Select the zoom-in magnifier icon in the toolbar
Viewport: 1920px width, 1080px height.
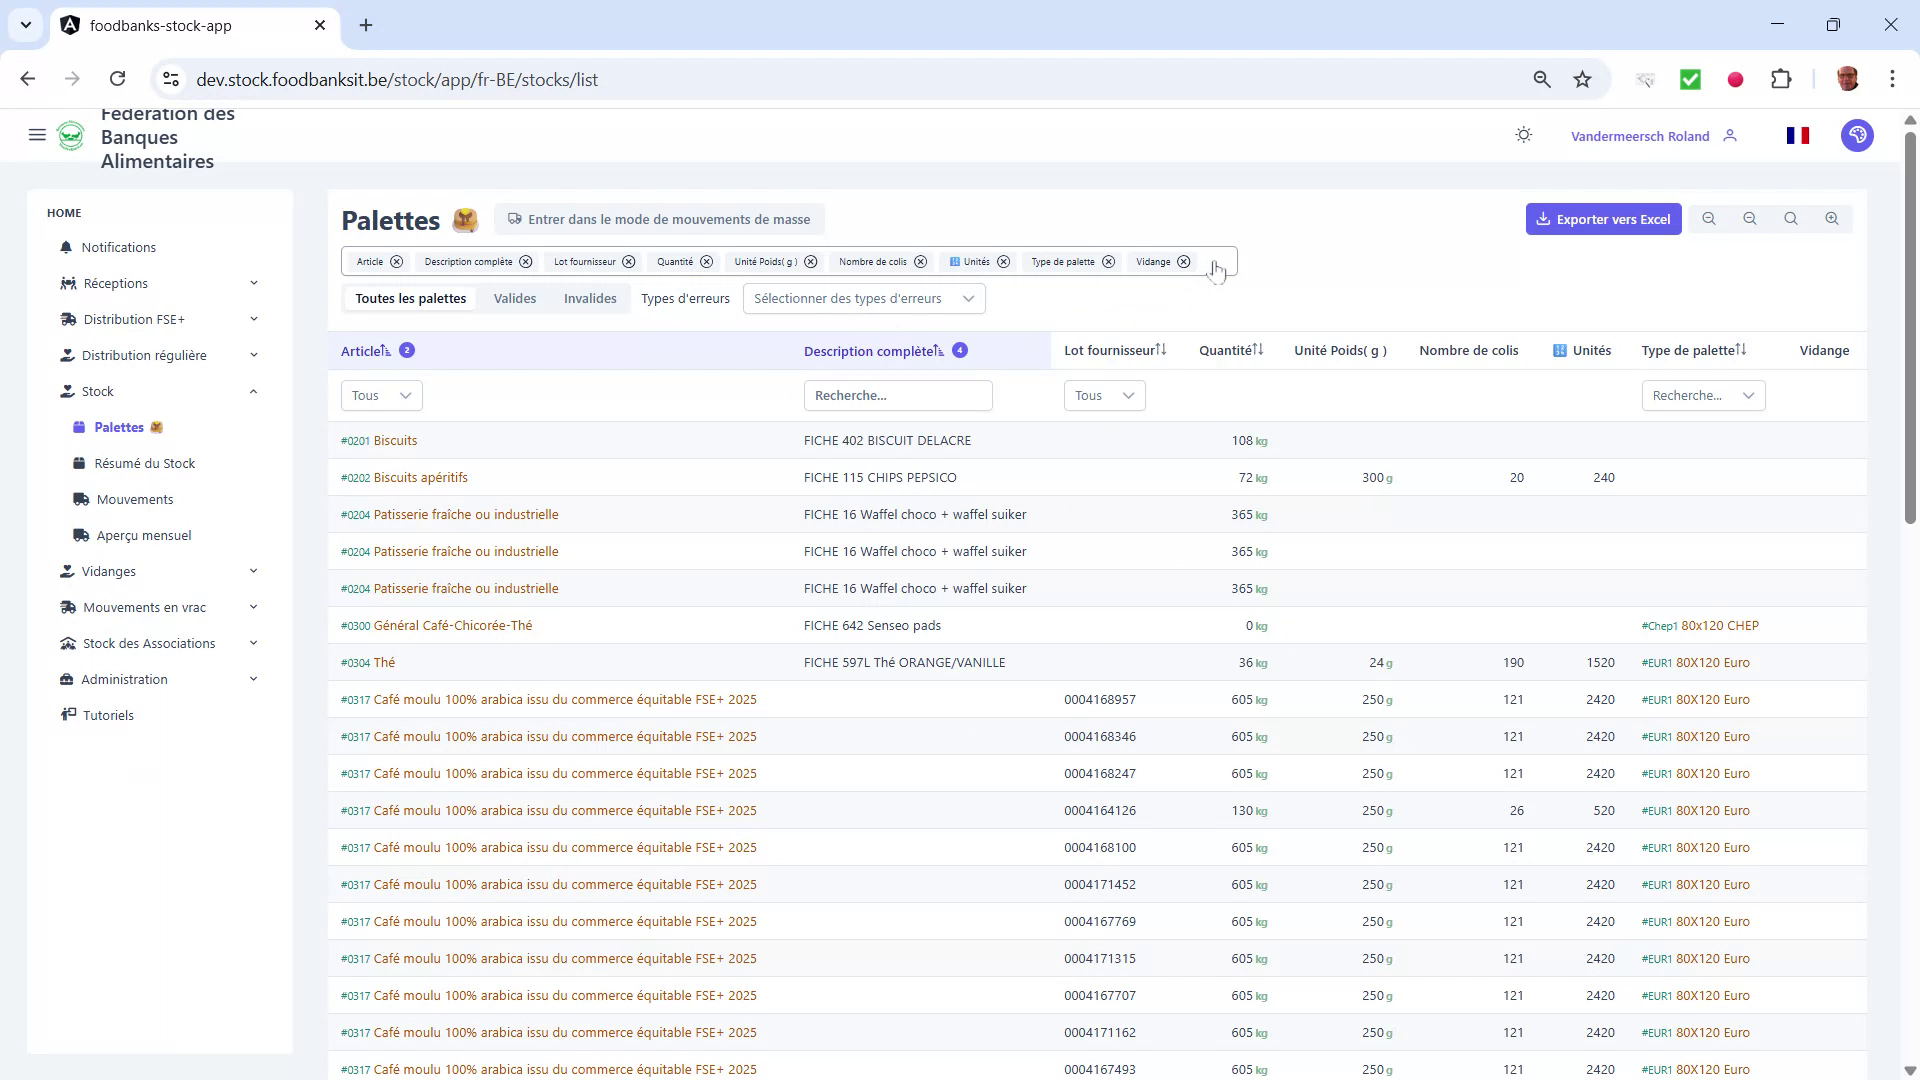point(1832,218)
